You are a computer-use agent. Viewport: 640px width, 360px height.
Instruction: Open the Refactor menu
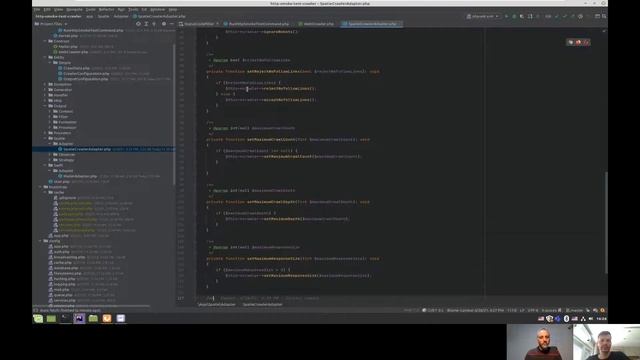click(106, 9)
